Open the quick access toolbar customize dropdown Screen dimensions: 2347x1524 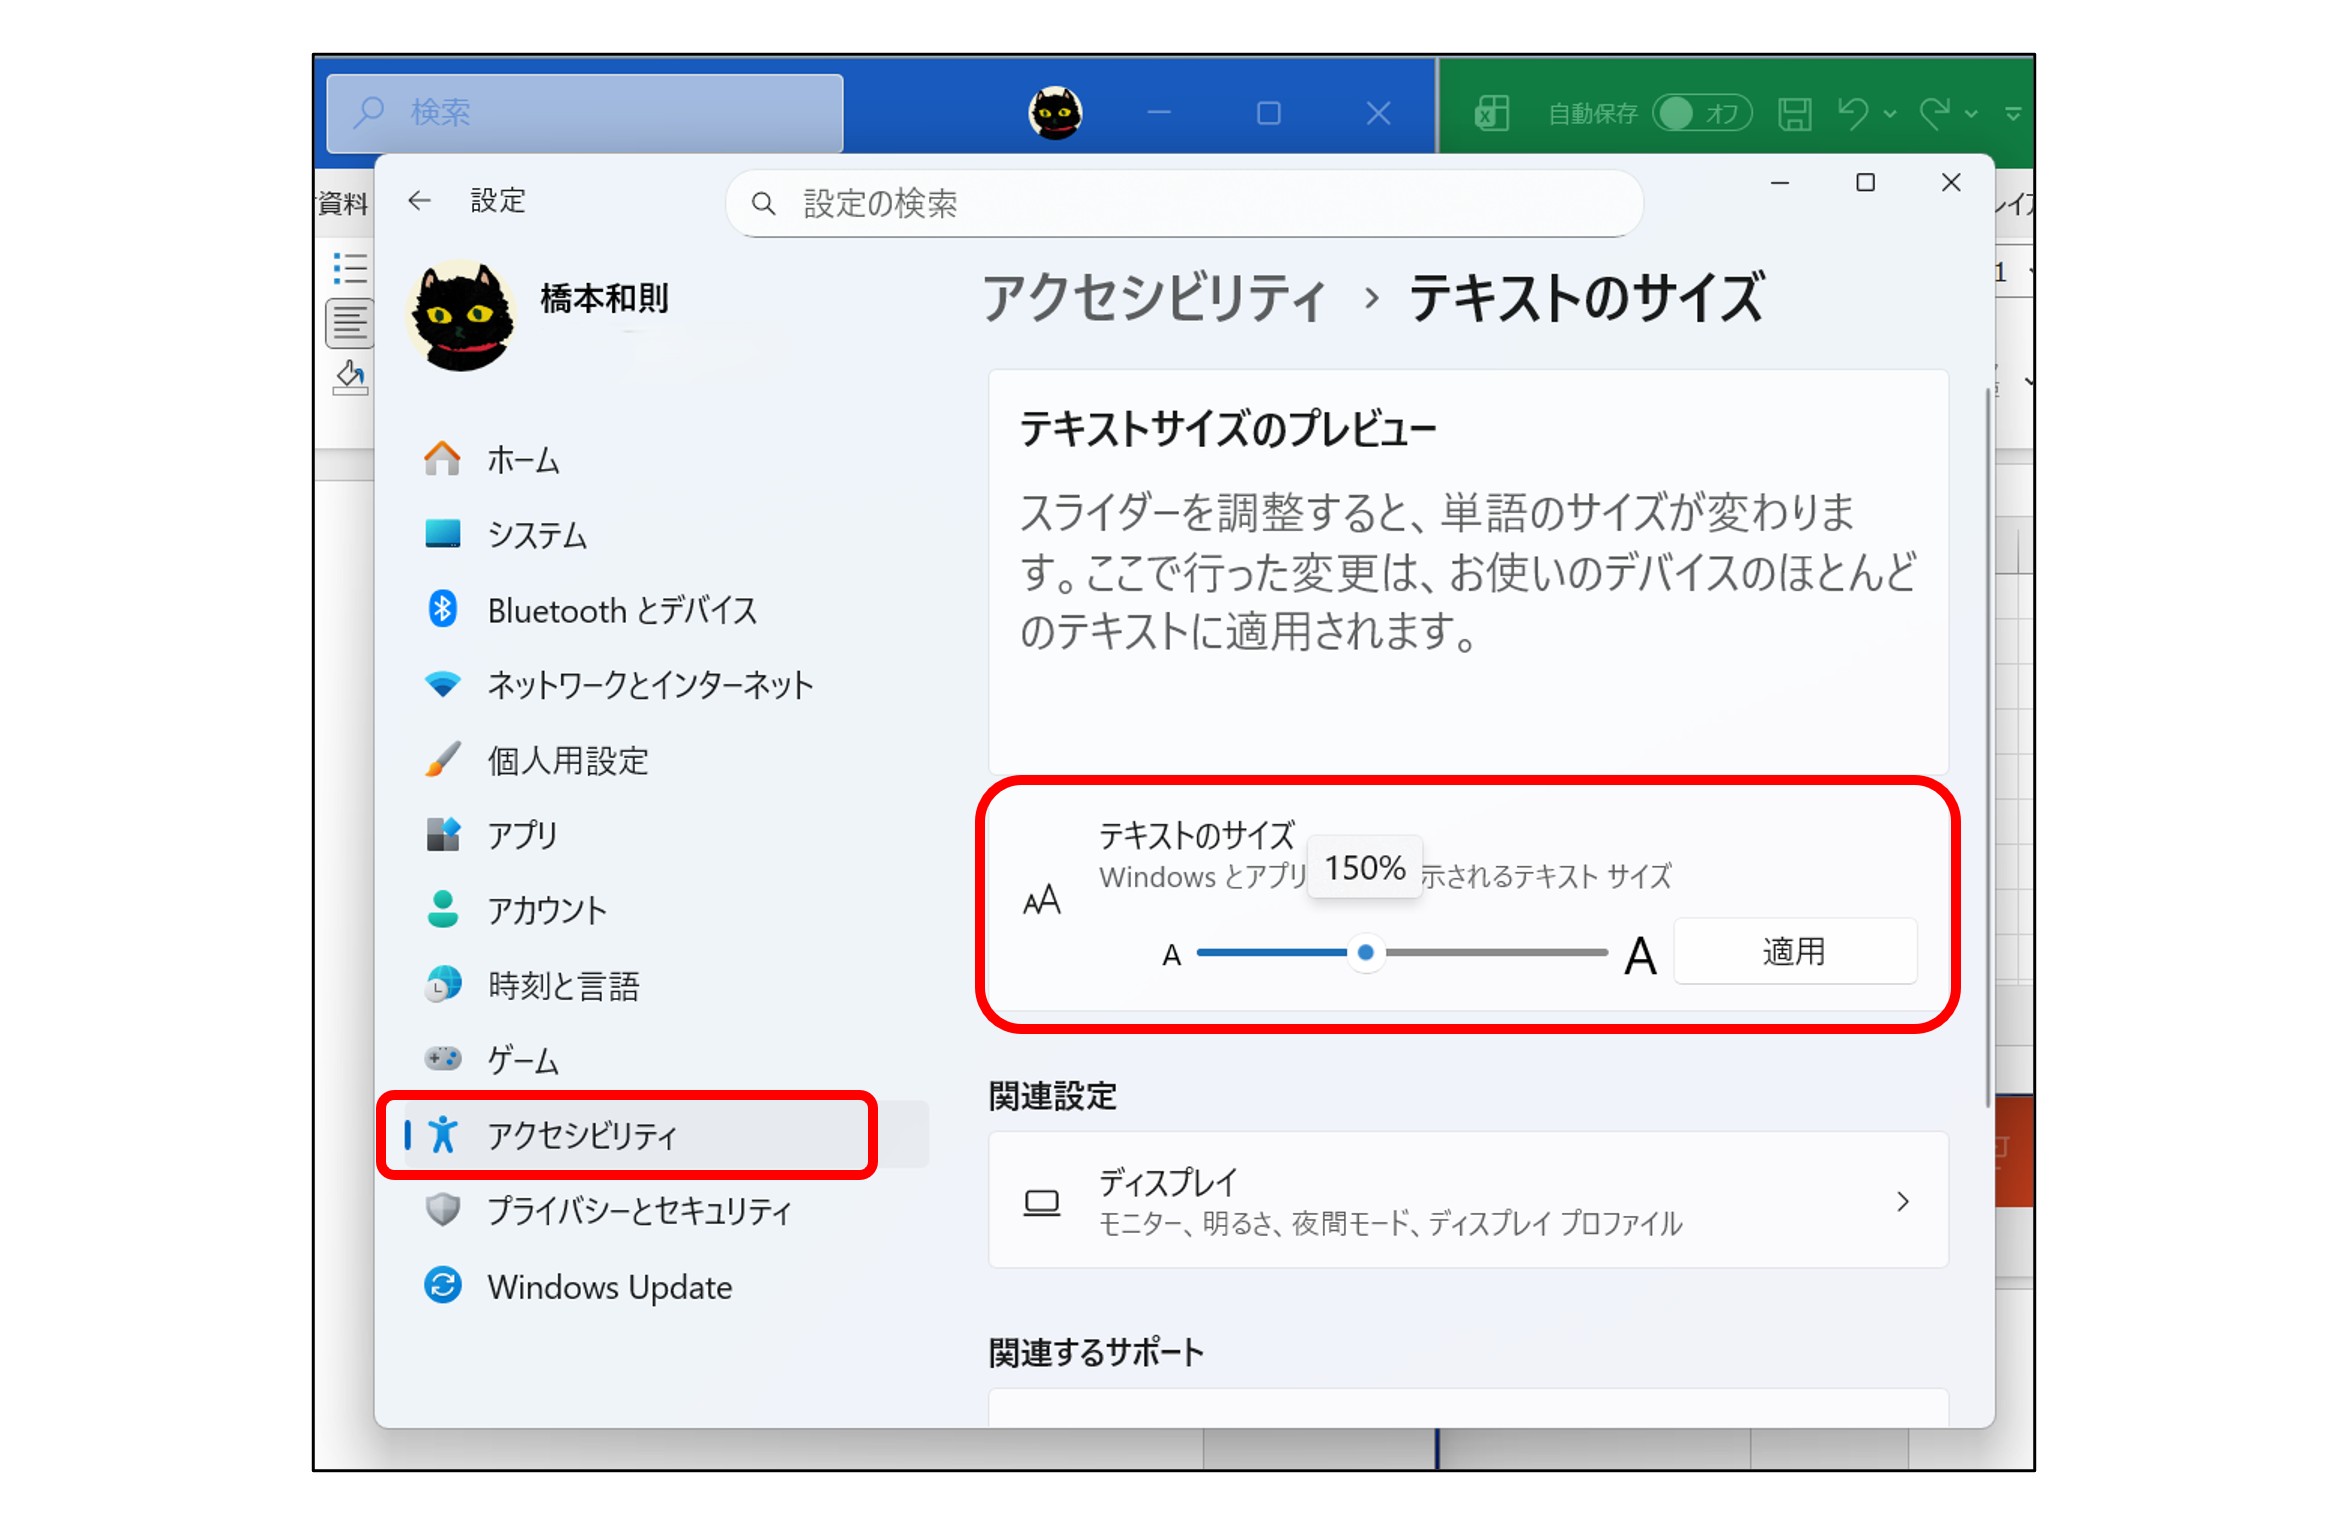(2012, 115)
